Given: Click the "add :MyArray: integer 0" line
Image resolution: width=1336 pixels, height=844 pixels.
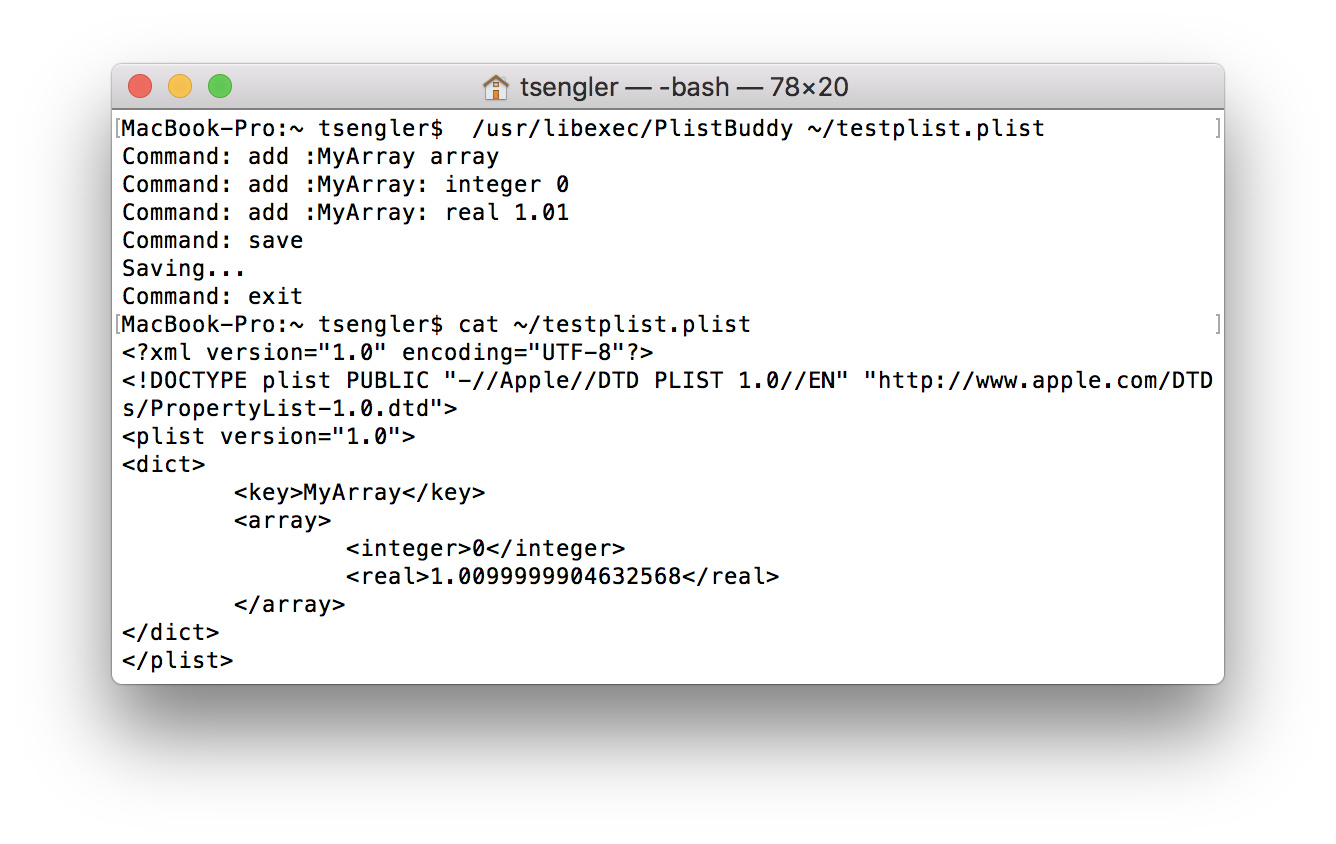Looking at the screenshot, I should [408, 185].
